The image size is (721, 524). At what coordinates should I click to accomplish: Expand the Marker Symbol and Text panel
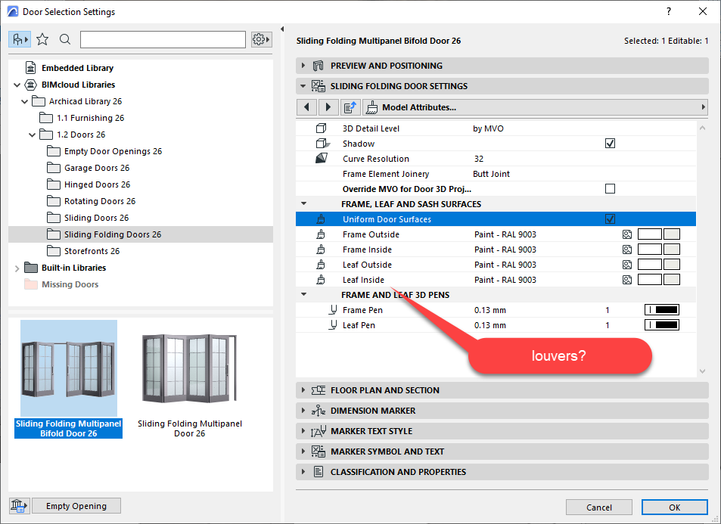point(303,451)
